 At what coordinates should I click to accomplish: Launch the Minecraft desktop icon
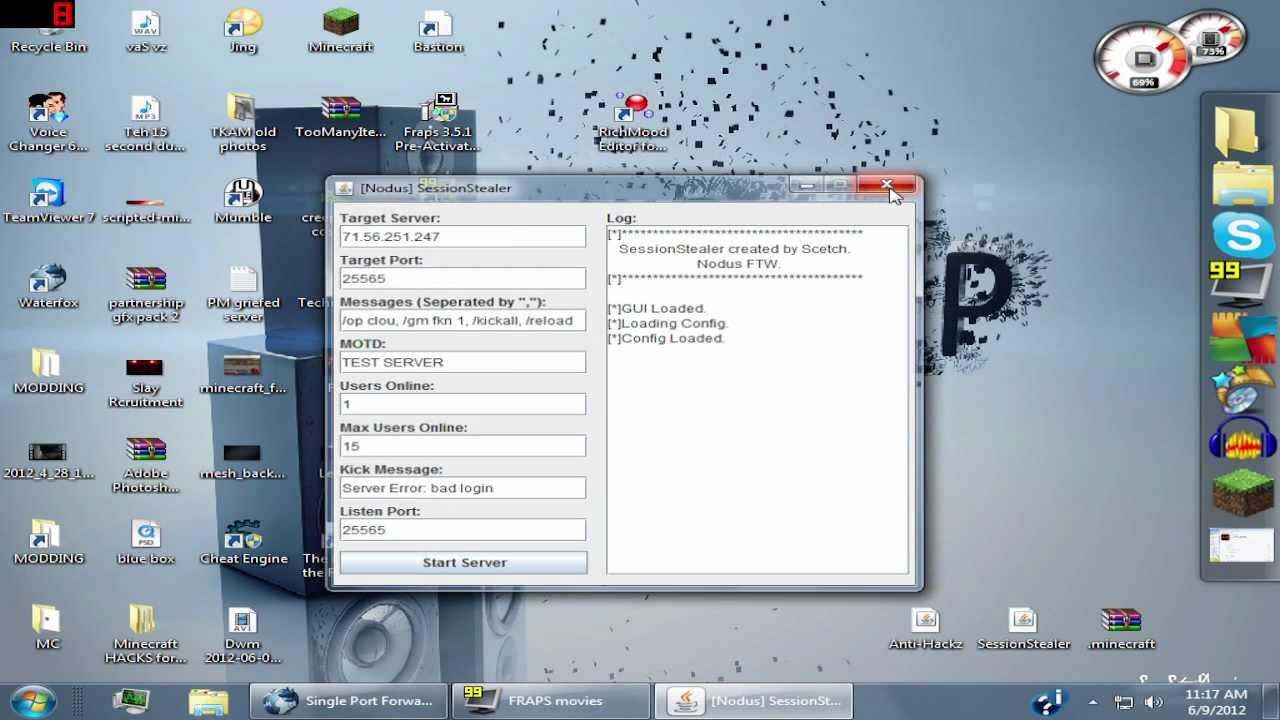point(341,30)
